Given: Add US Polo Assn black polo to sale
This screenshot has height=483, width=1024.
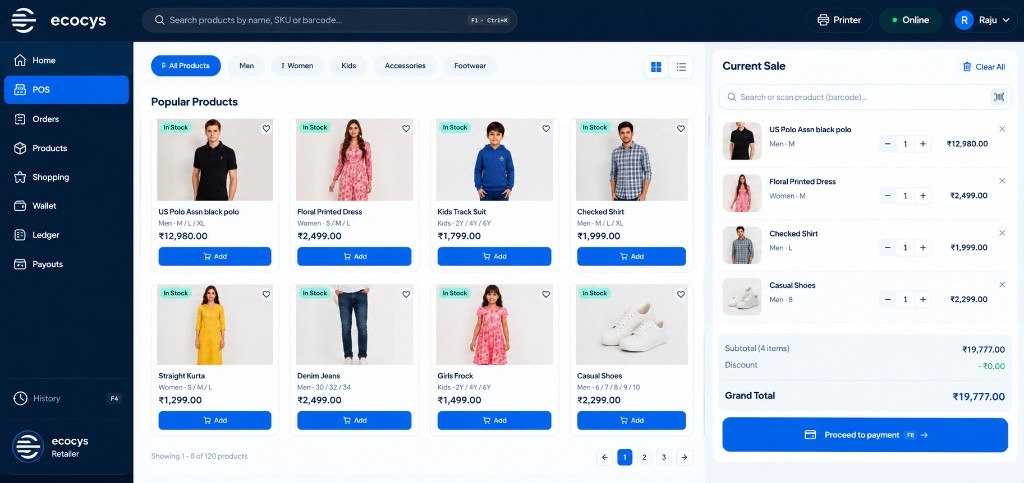Looking at the screenshot, I should 215,257.
